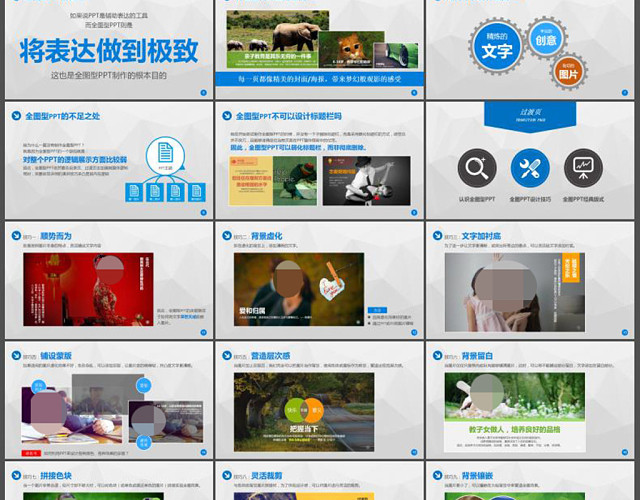Image resolution: width=640 pixels, height=500 pixels.
Task: Open the girl photo in 文字加衬底 slide
Action: pyautogui.click(x=515, y=292)
